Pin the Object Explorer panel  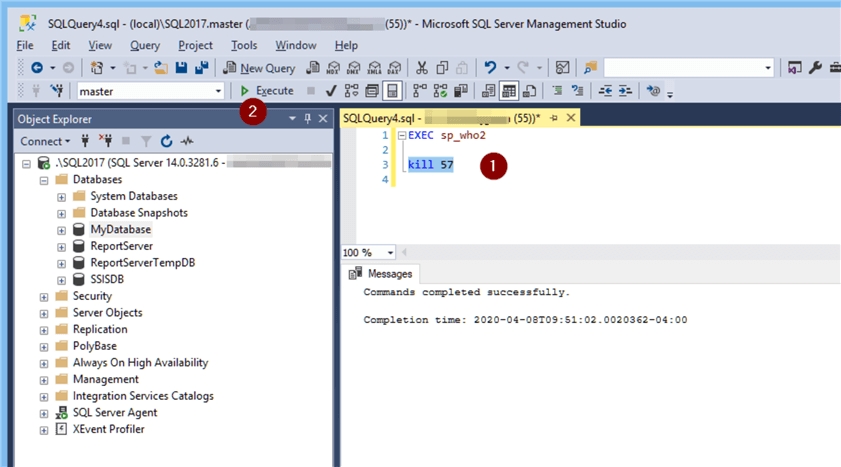coord(307,119)
